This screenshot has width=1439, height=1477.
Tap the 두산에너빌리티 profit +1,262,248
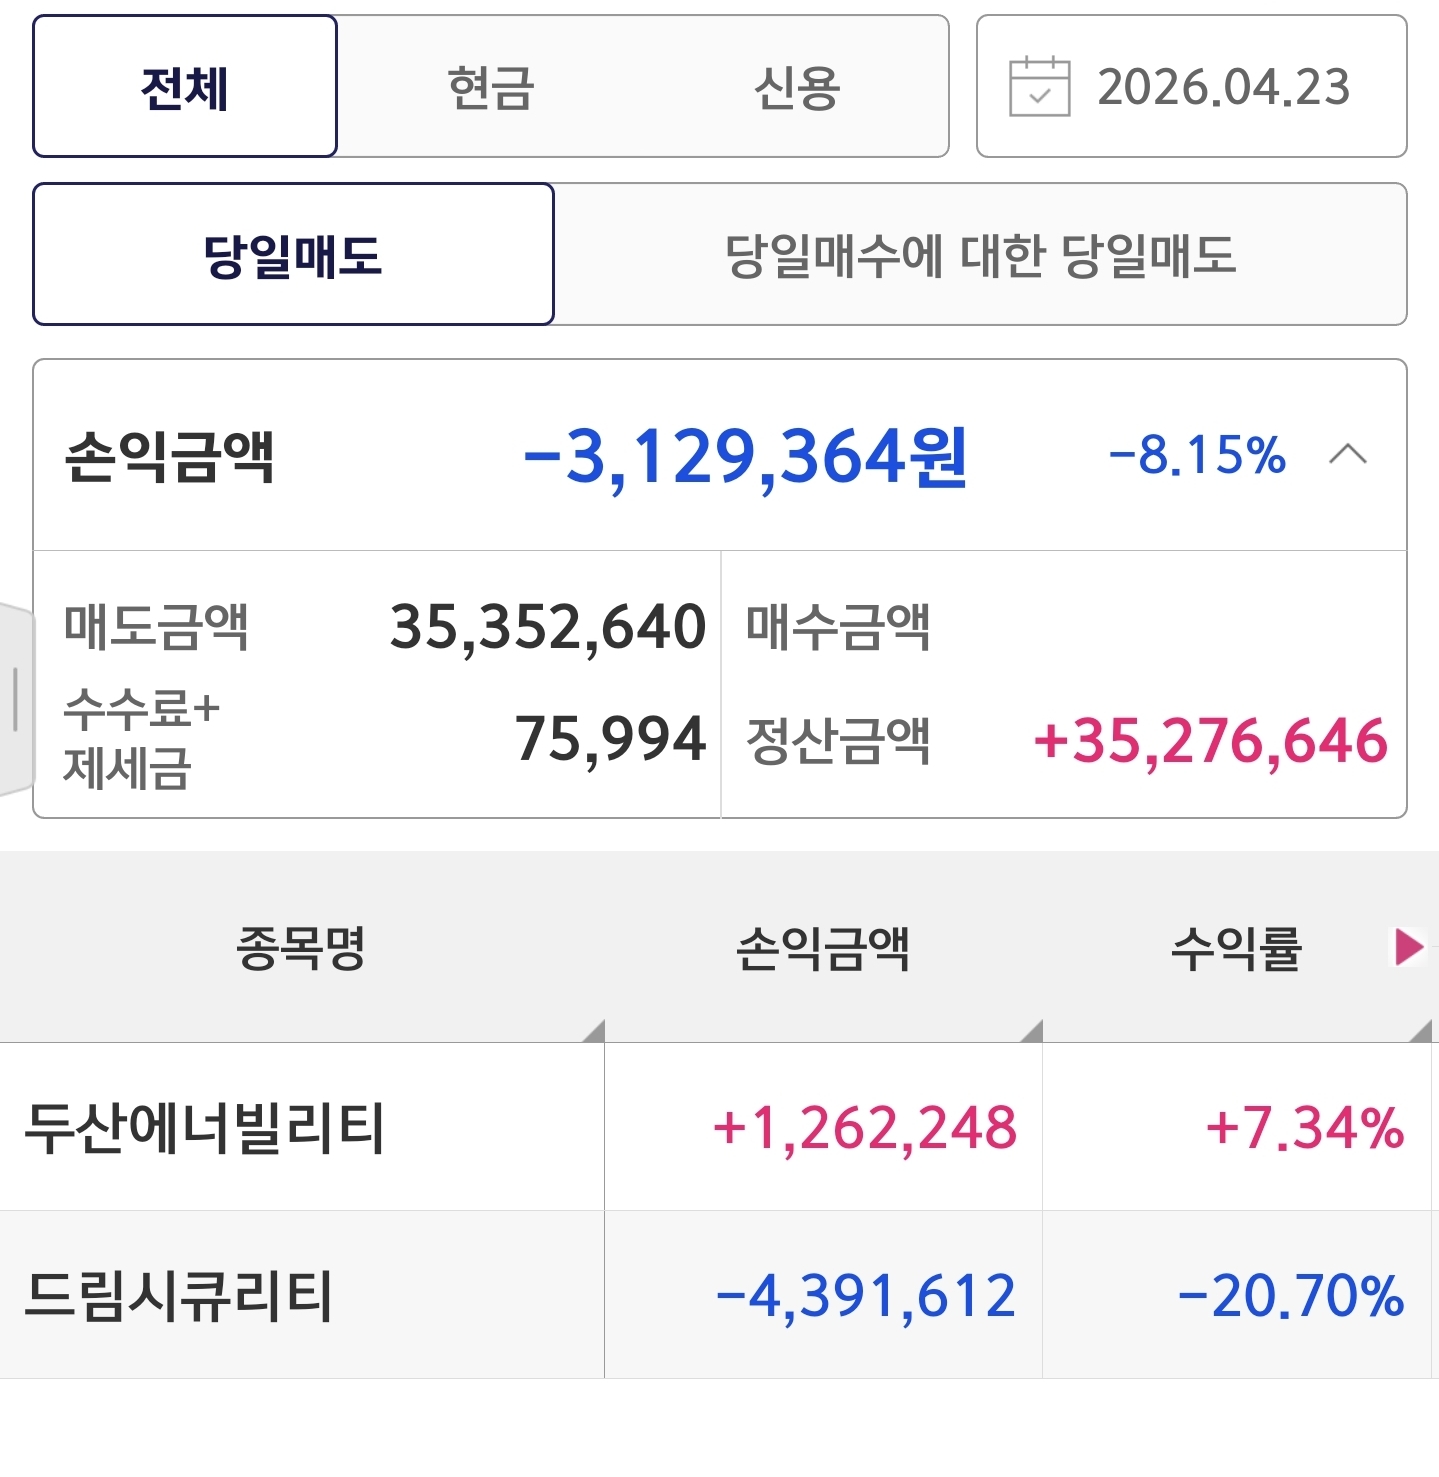click(865, 1128)
